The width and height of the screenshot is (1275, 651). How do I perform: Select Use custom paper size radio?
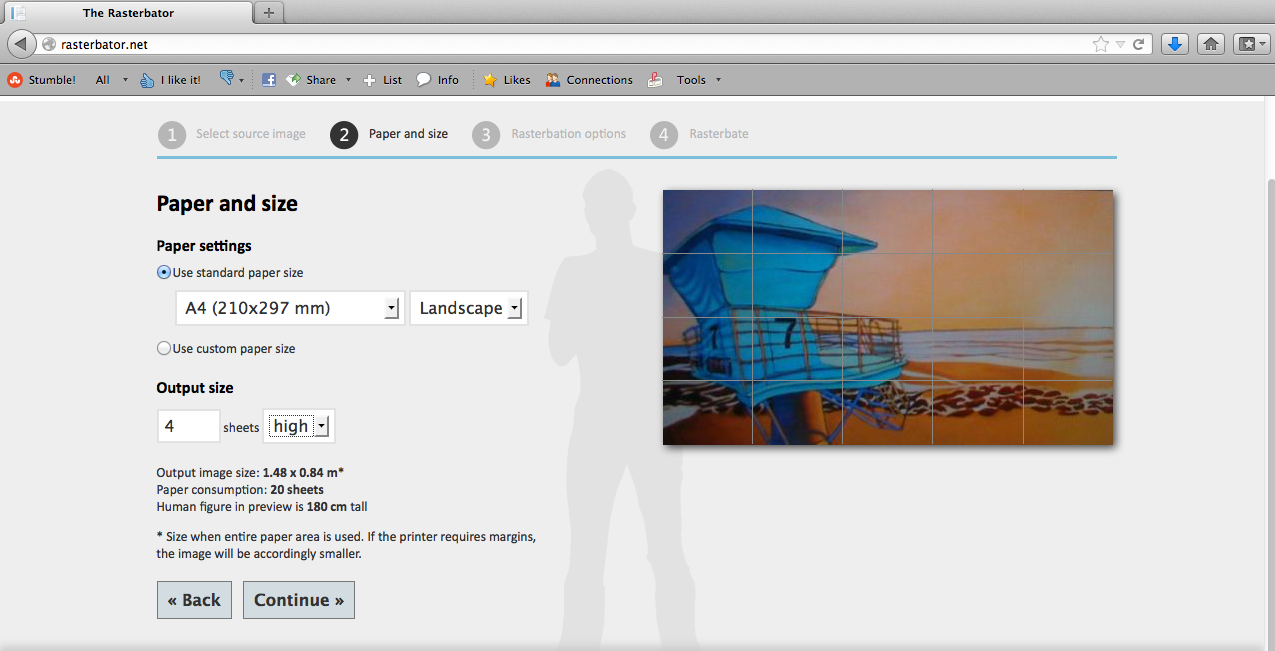coord(164,348)
